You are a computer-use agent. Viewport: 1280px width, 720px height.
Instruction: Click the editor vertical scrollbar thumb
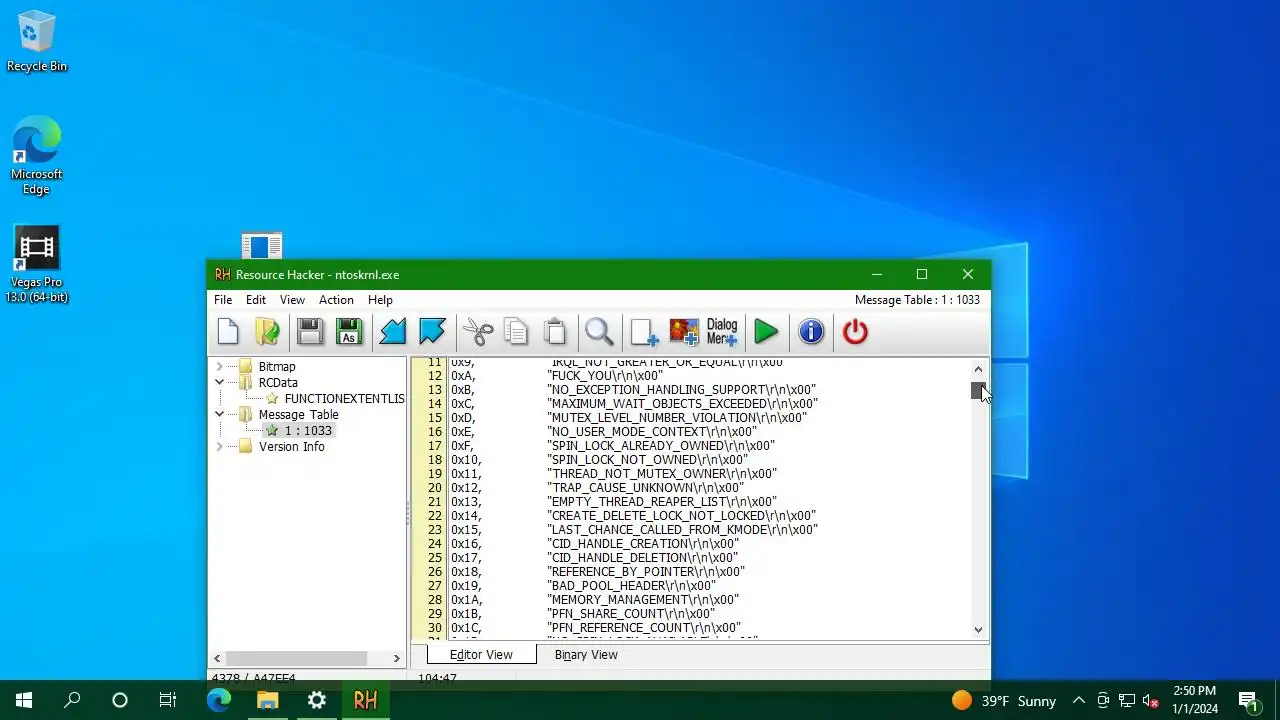click(x=978, y=390)
